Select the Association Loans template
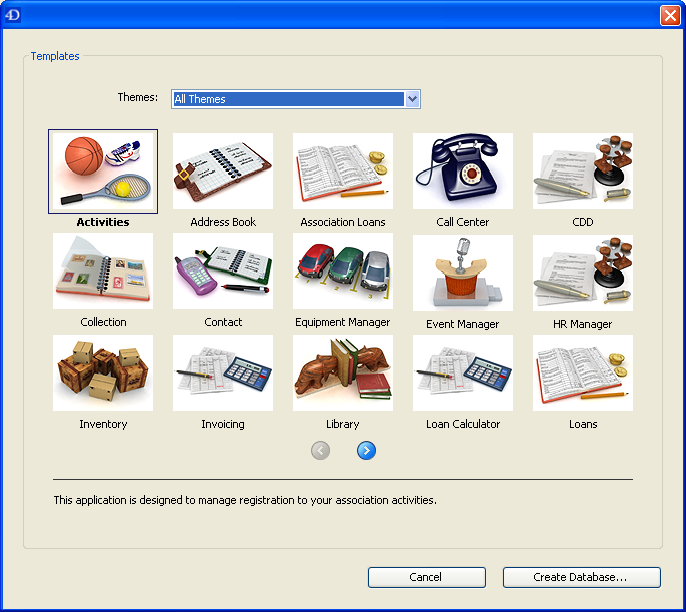The height and width of the screenshot is (612, 686). pos(343,171)
